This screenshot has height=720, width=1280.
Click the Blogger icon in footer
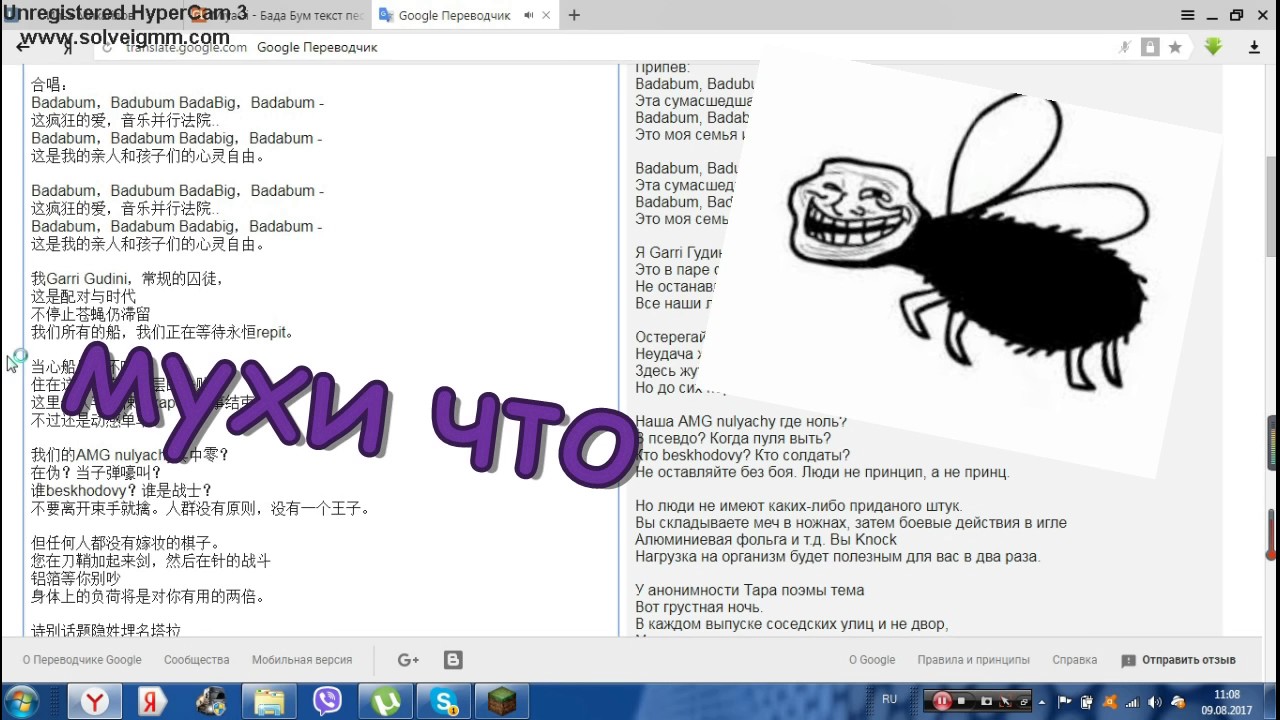point(453,660)
